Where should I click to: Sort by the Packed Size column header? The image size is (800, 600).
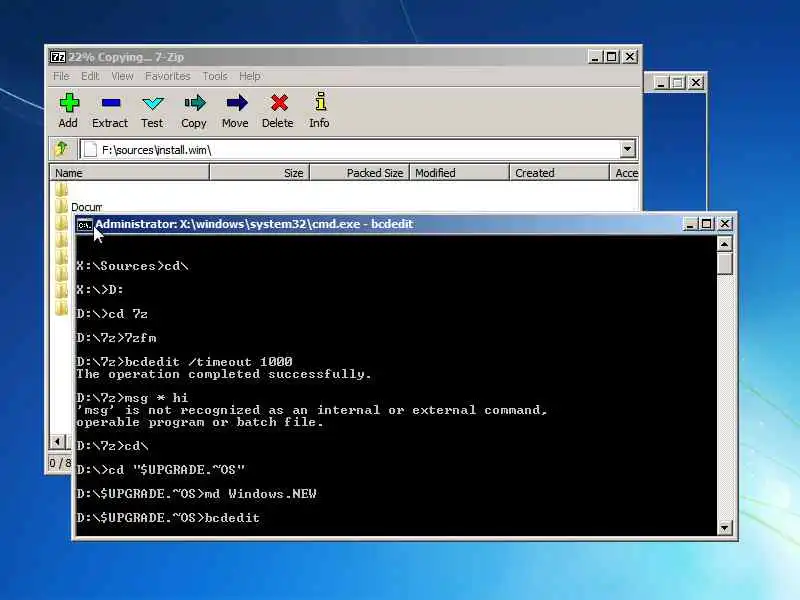(x=360, y=173)
